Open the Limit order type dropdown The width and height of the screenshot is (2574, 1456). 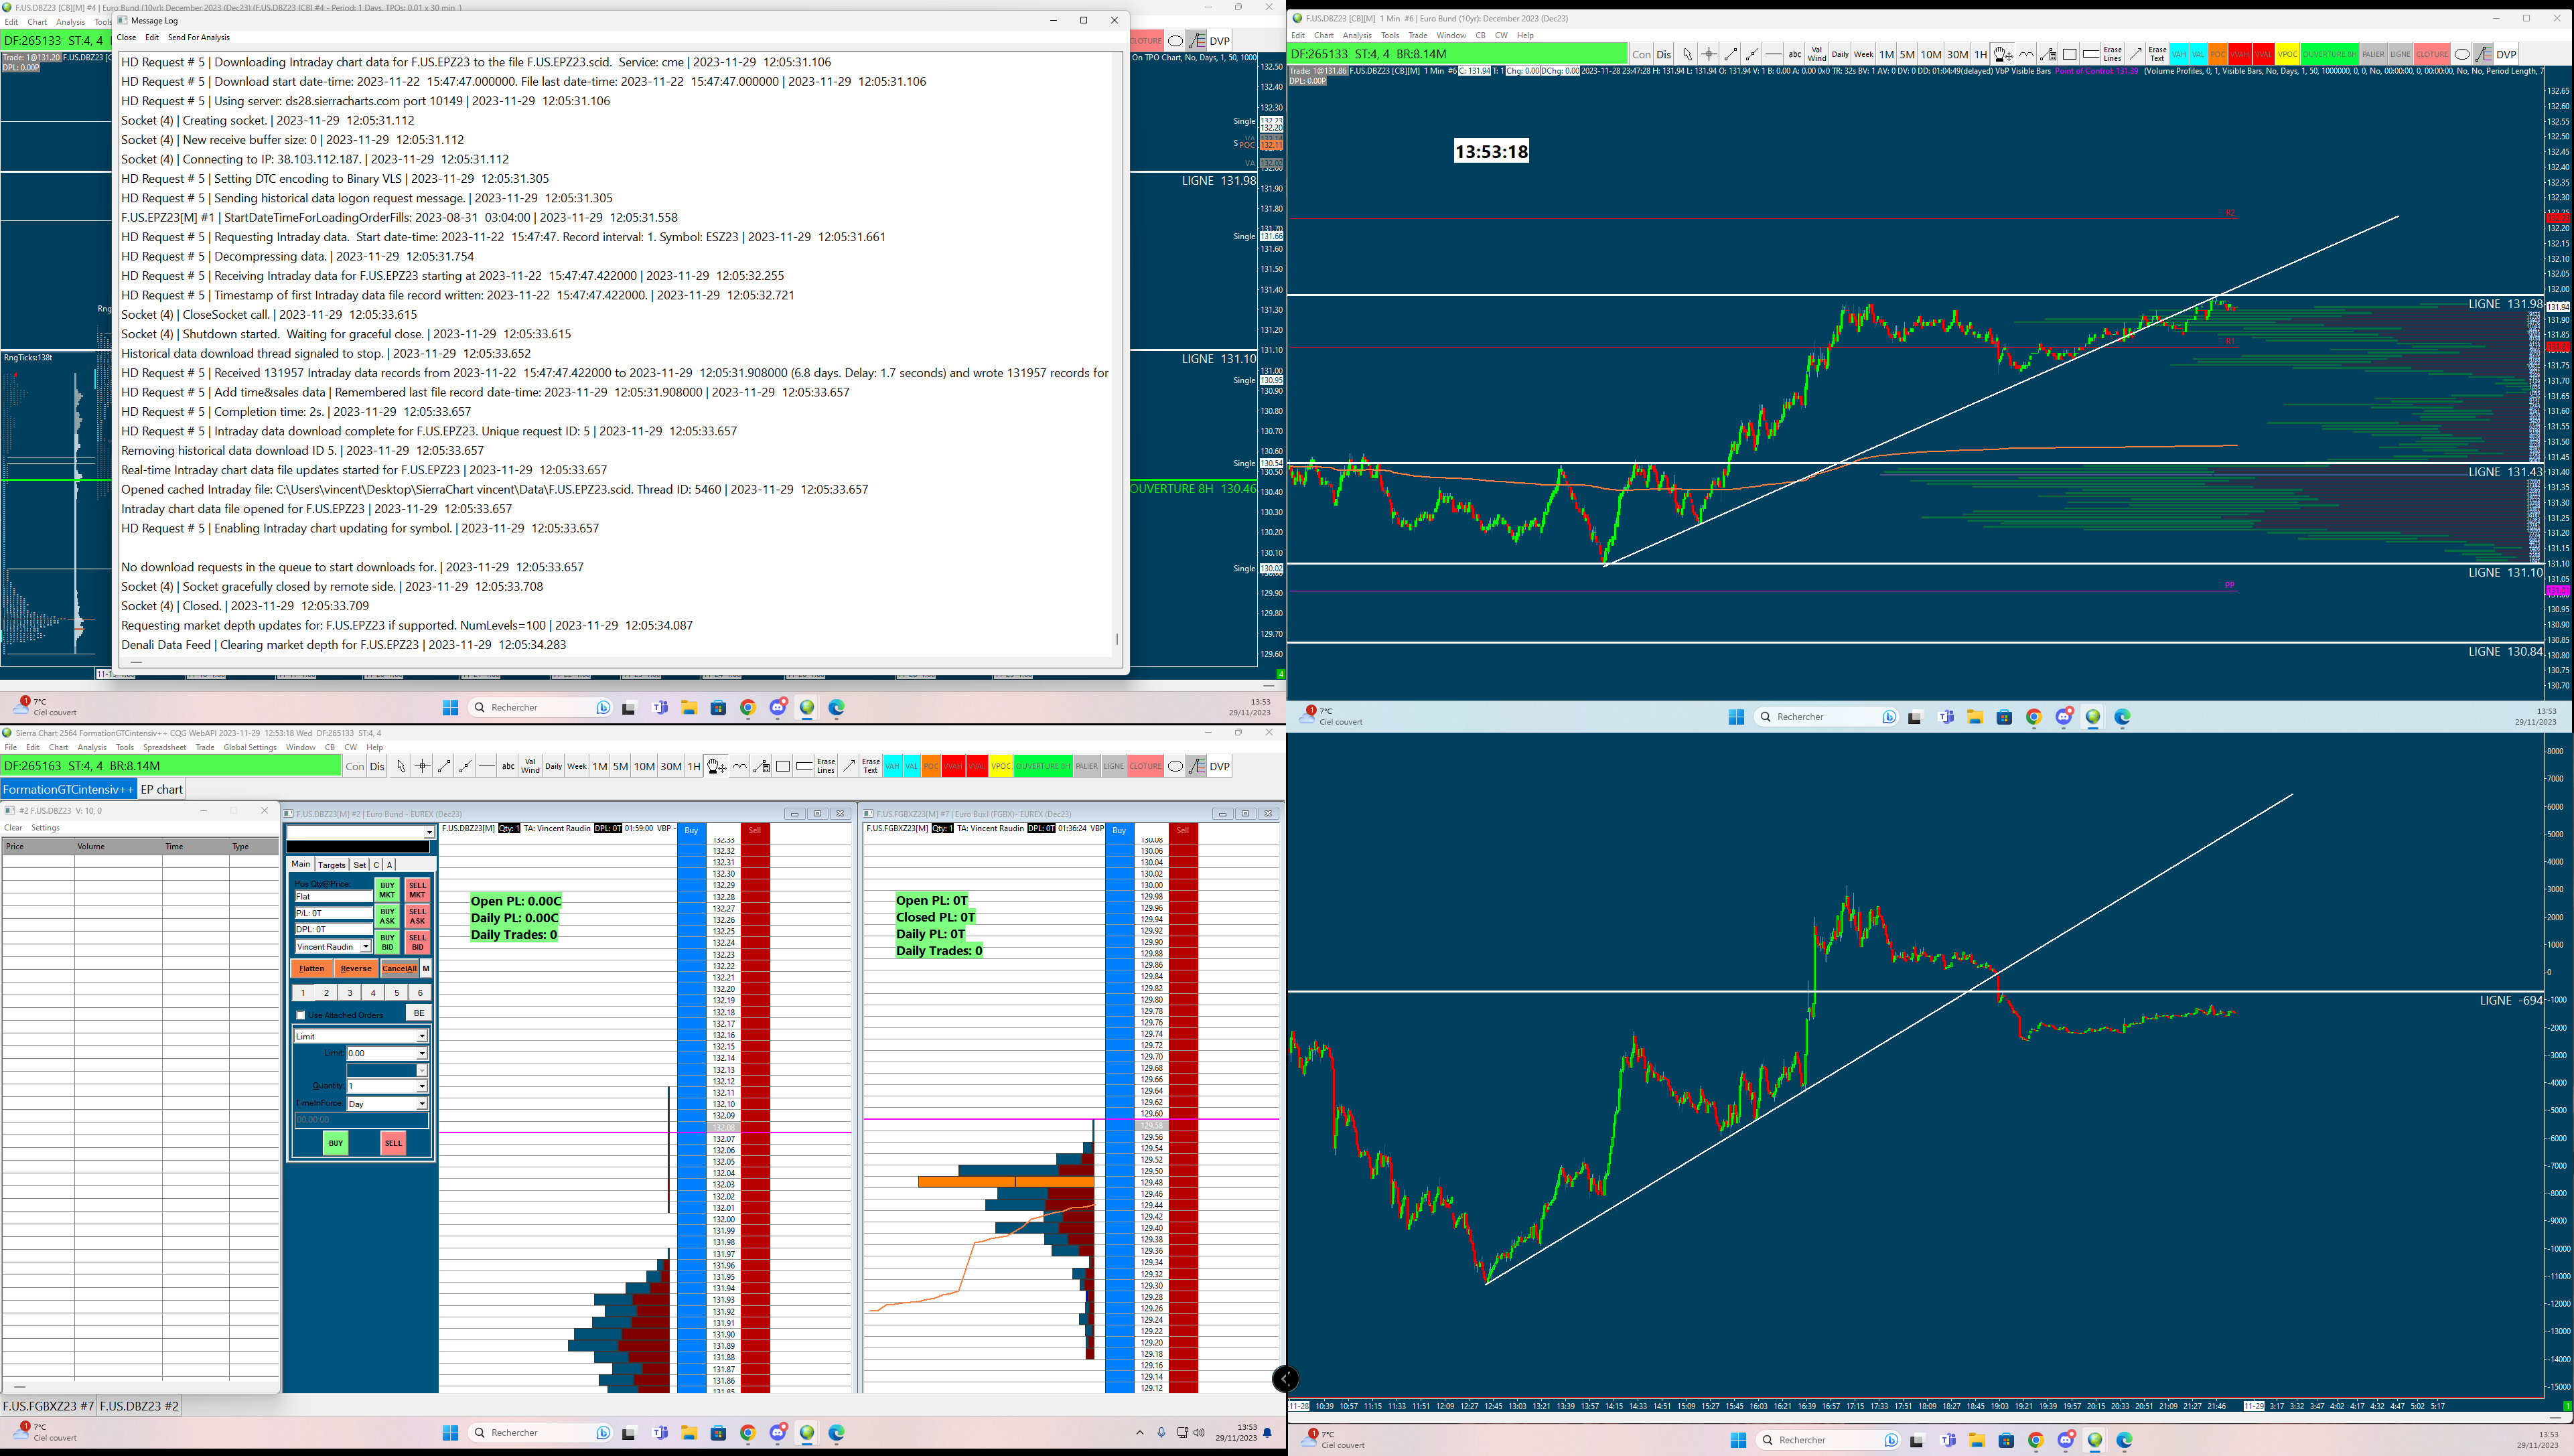(422, 1037)
